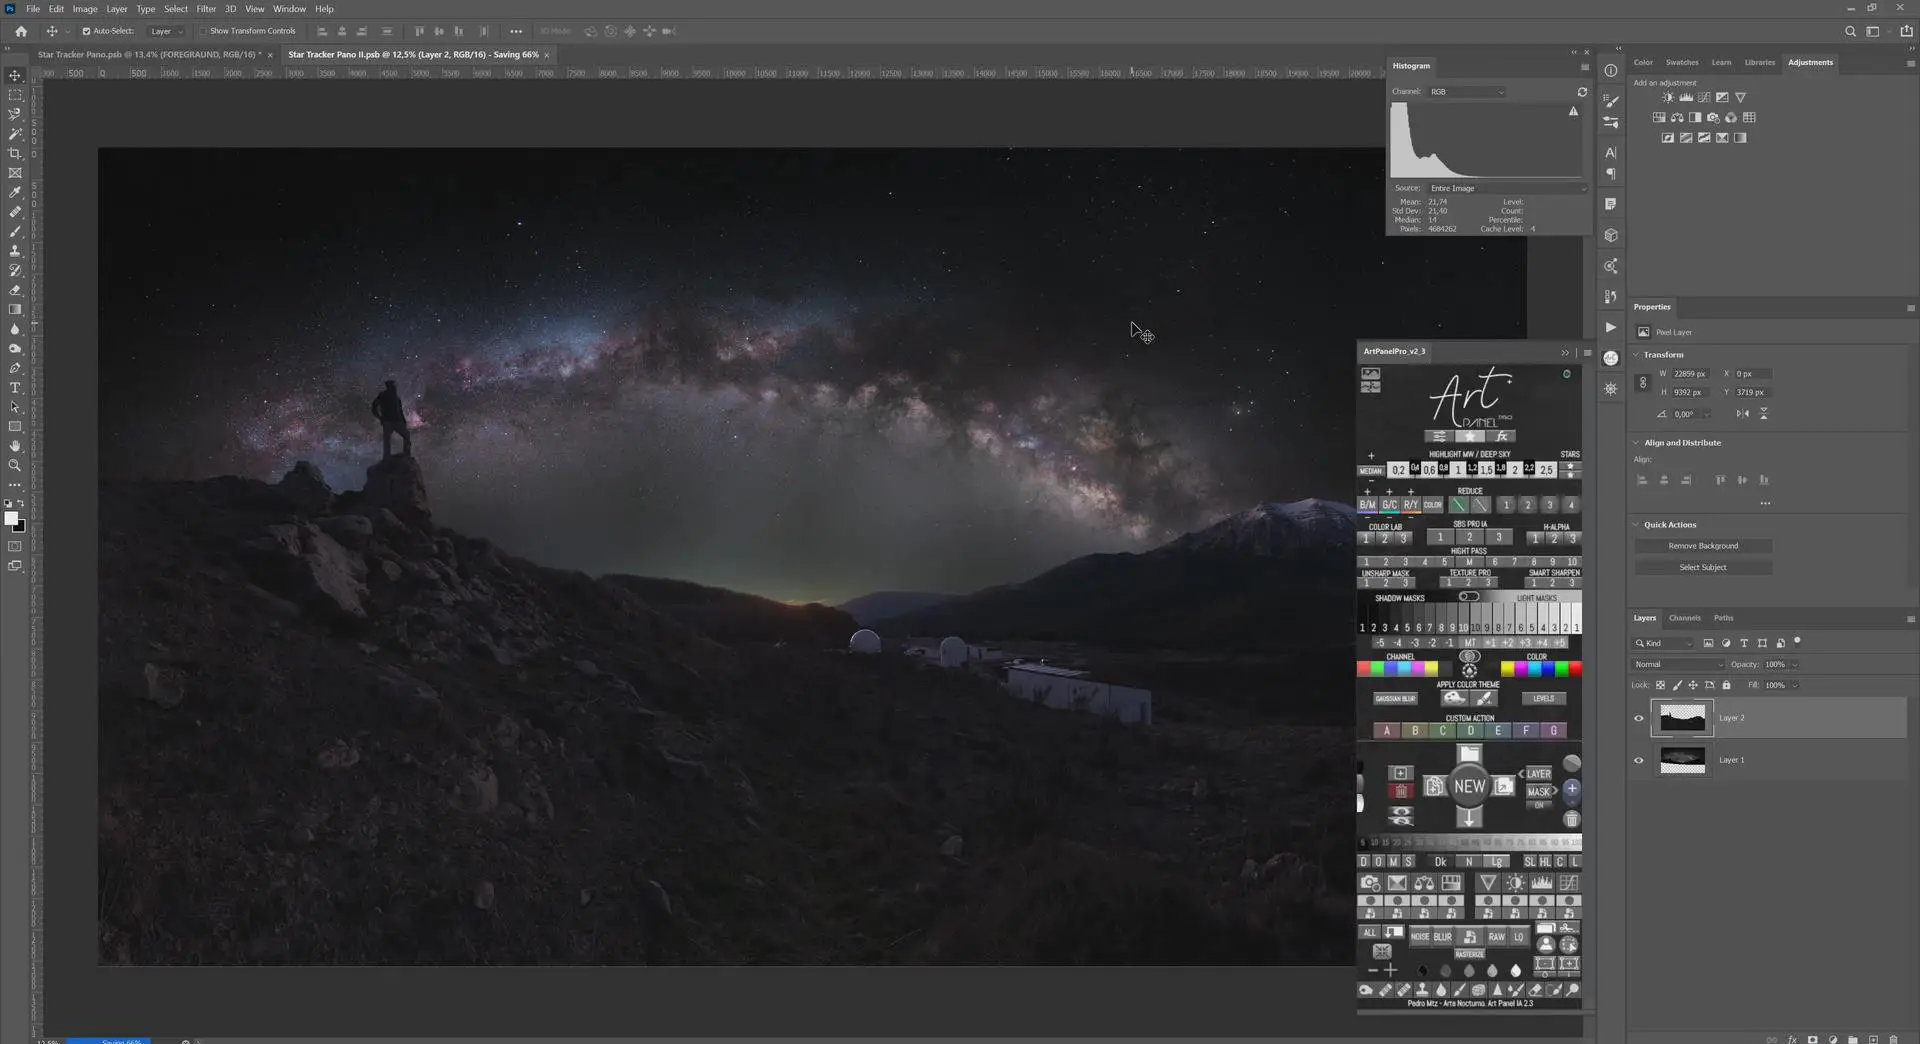Image resolution: width=1920 pixels, height=1044 pixels.
Task: Open the Histogram Channel RGB dropdown
Action: click(1466, 92)
